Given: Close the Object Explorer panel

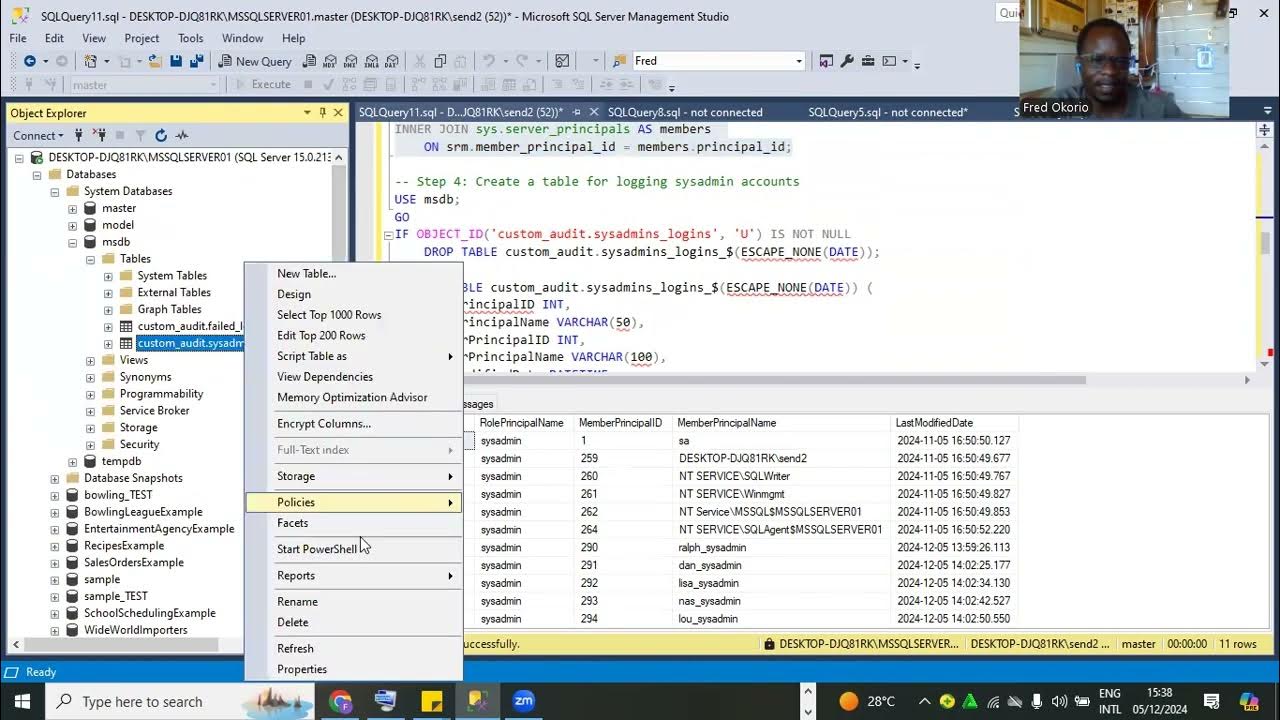Looking at the screenshot, I should pos(338,113).
